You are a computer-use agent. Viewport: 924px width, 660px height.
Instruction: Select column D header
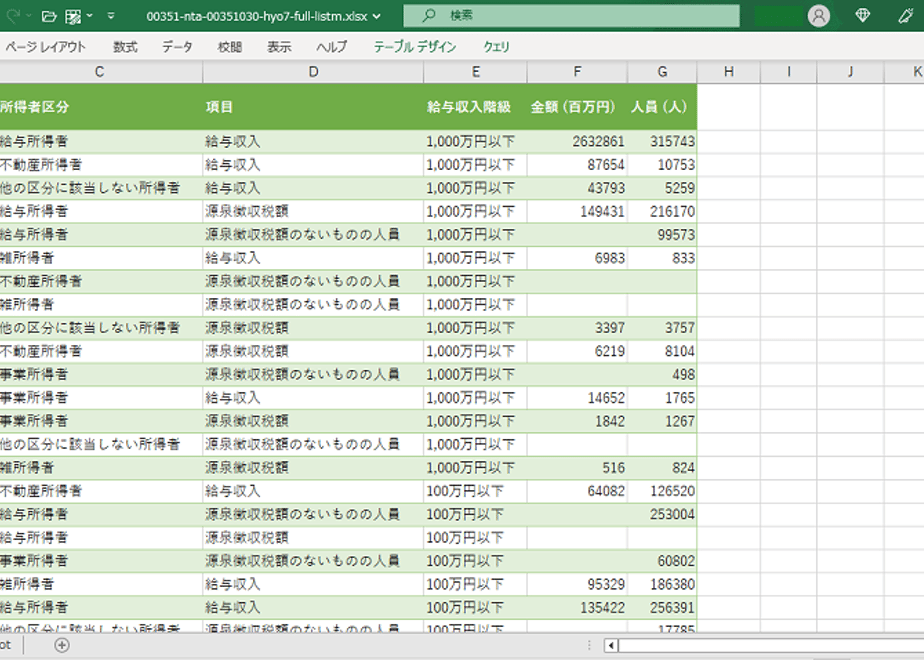click(314, 72)
